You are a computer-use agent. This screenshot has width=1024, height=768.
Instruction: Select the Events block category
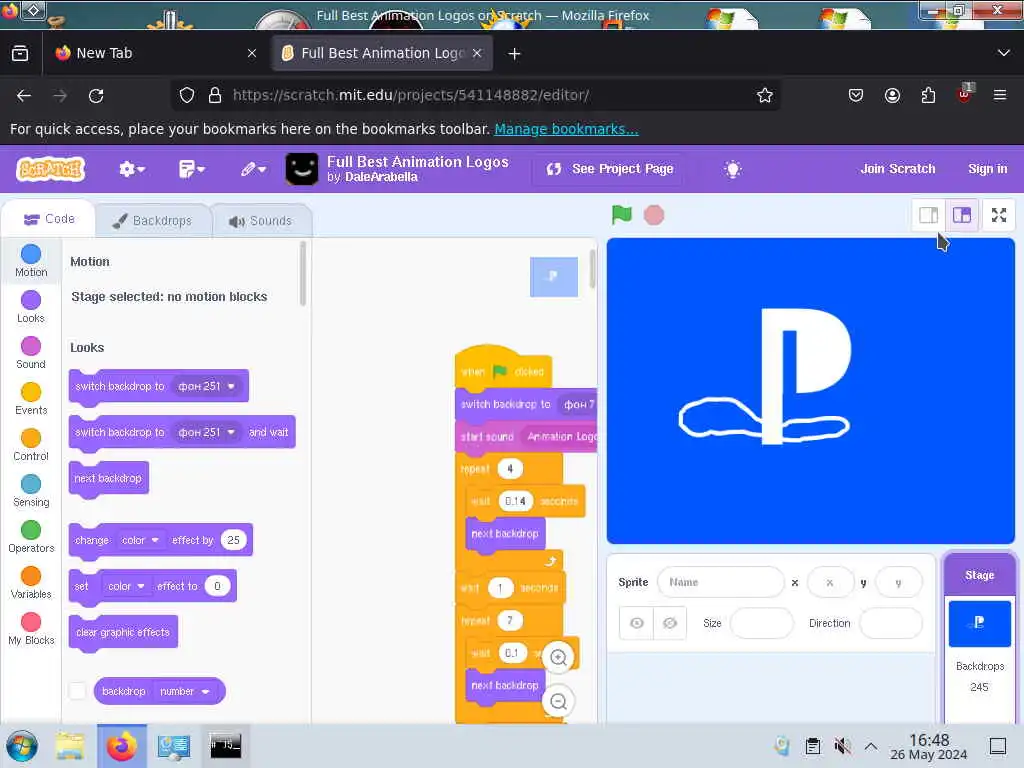(31, 399)
